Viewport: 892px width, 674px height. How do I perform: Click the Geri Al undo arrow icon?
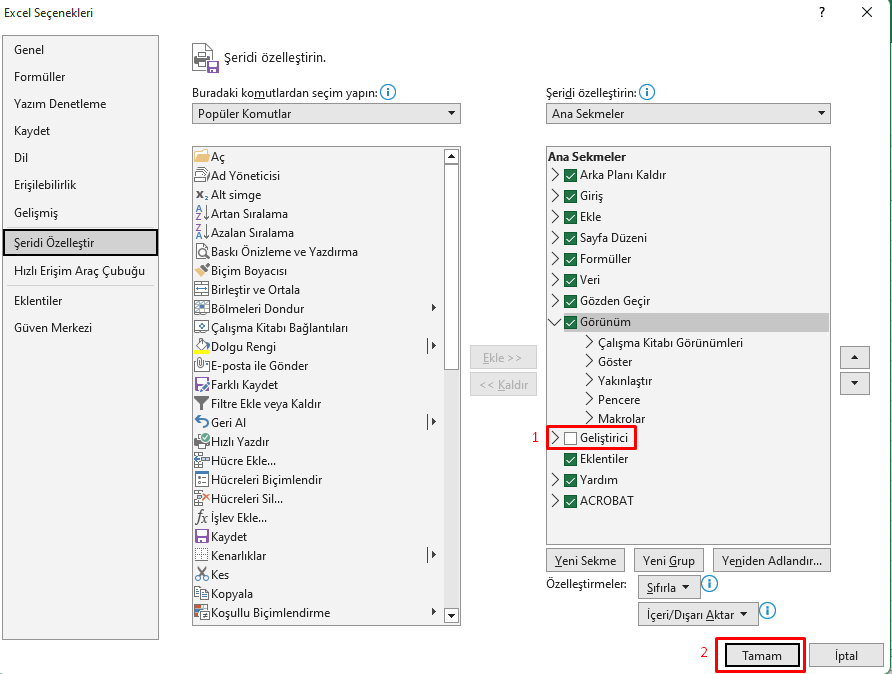click(201, 422)
